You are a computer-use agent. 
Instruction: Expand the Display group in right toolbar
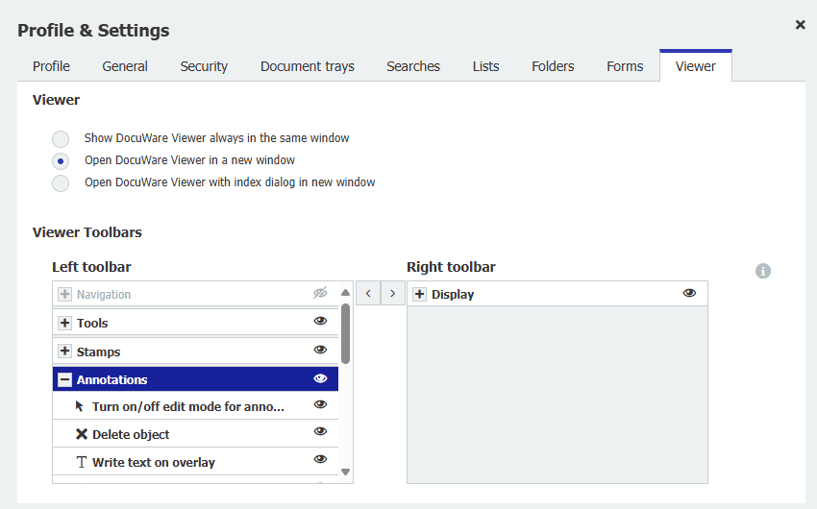pos(420,294)
